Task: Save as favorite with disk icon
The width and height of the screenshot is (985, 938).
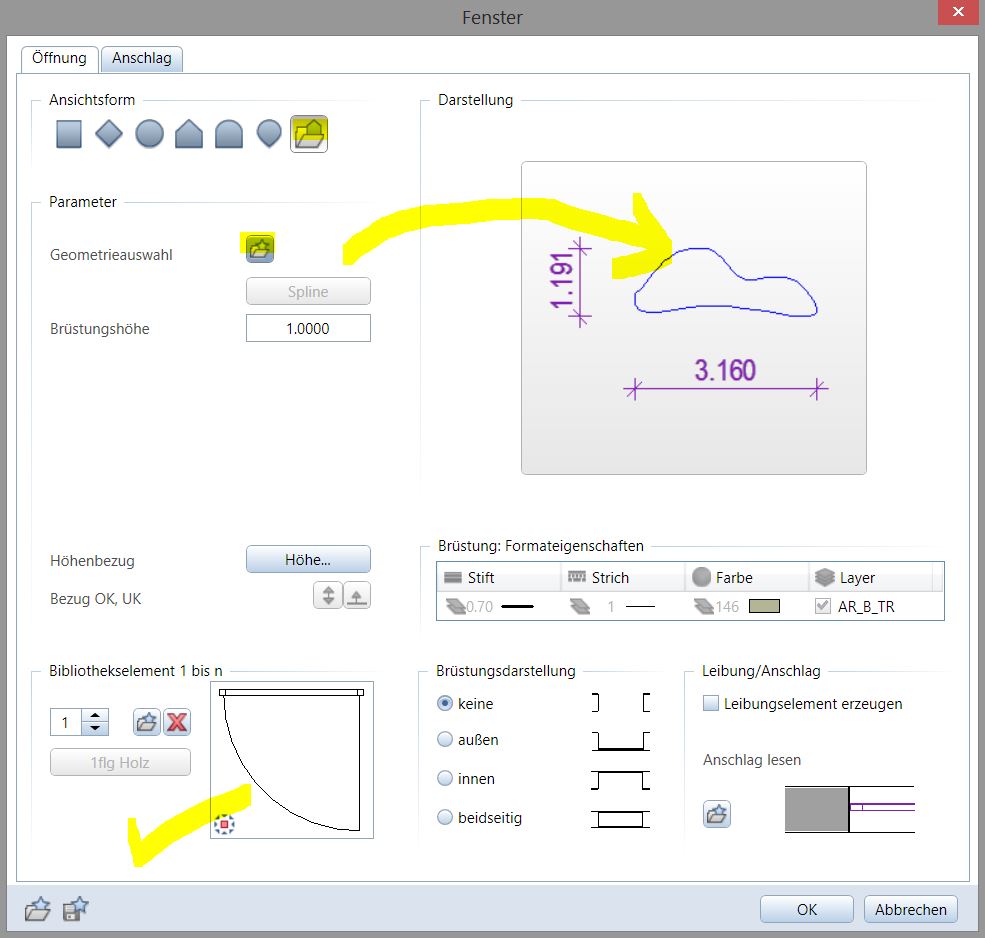Action: [75, 909]
